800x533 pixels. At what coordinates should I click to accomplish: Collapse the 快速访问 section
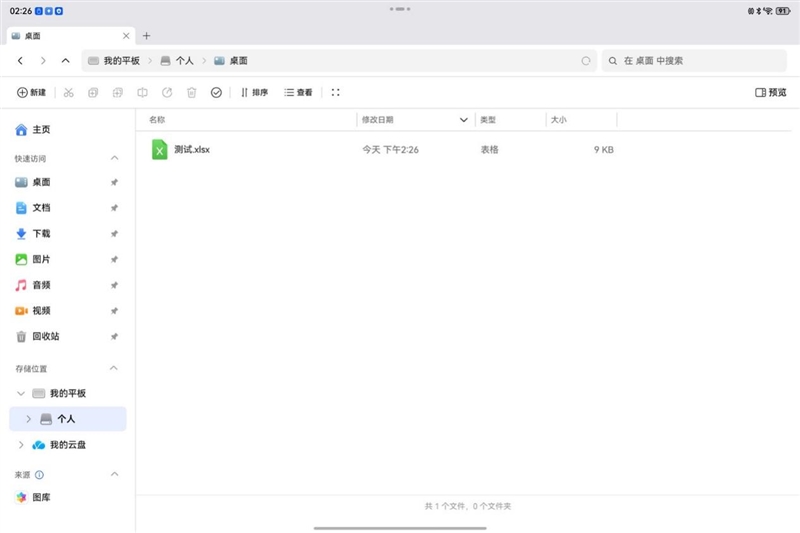pyautogui.click(x=114, y=158)
